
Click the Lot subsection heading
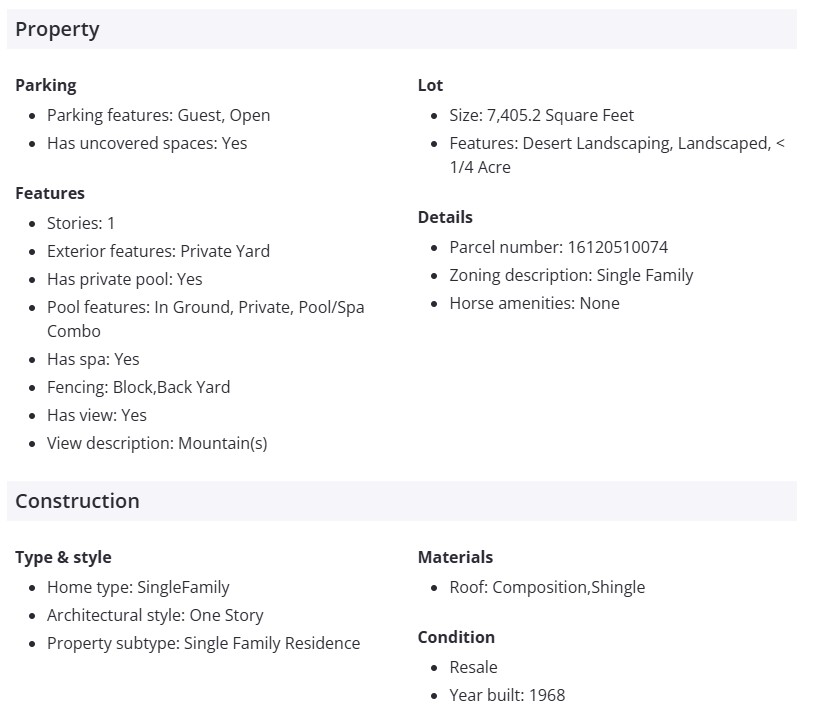tap(430, 85)
